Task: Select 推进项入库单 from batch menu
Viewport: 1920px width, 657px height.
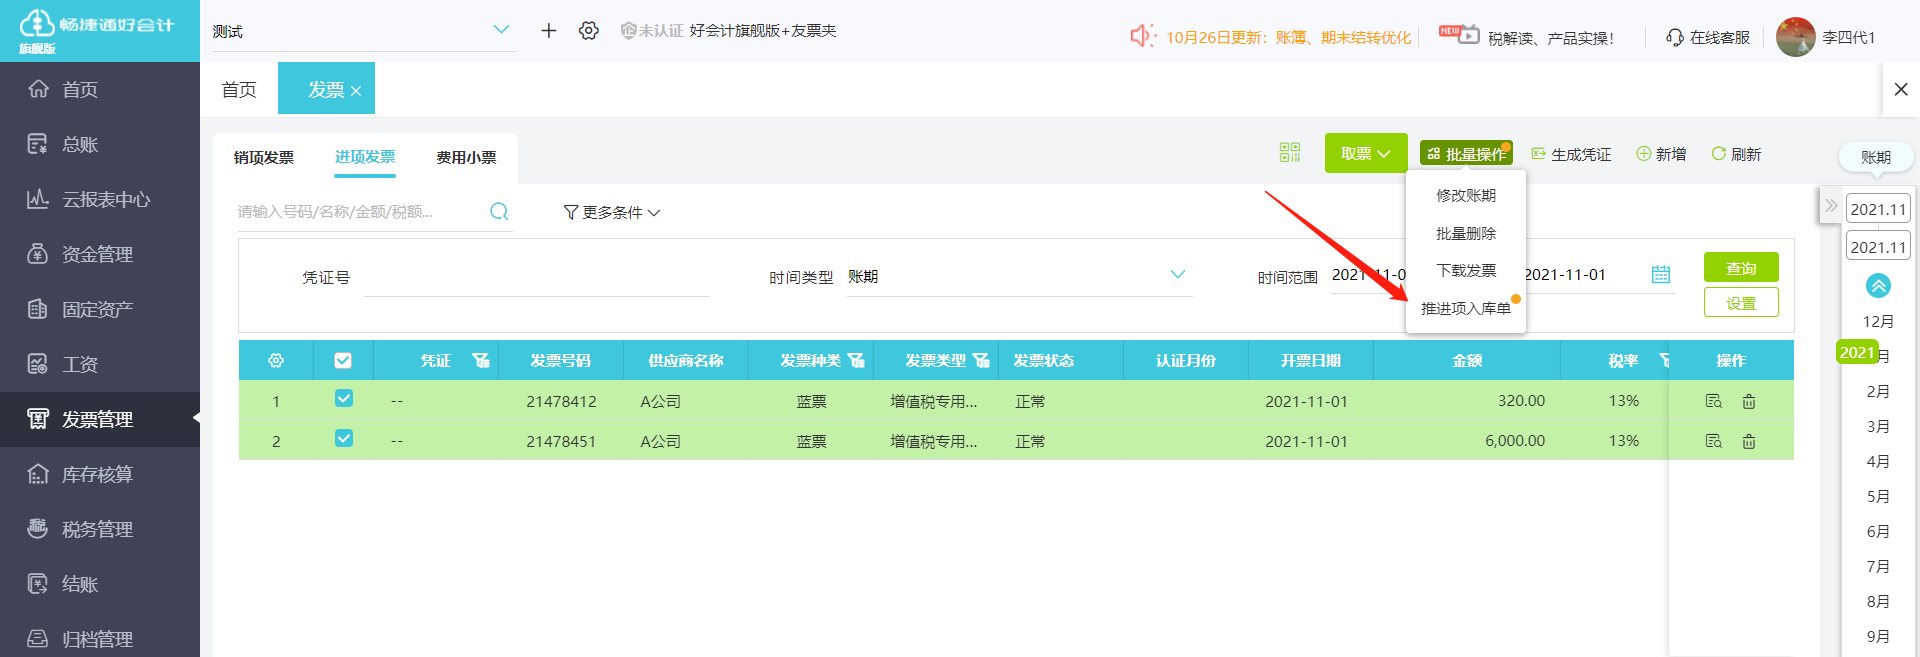Action: [x=1466, y=308]
